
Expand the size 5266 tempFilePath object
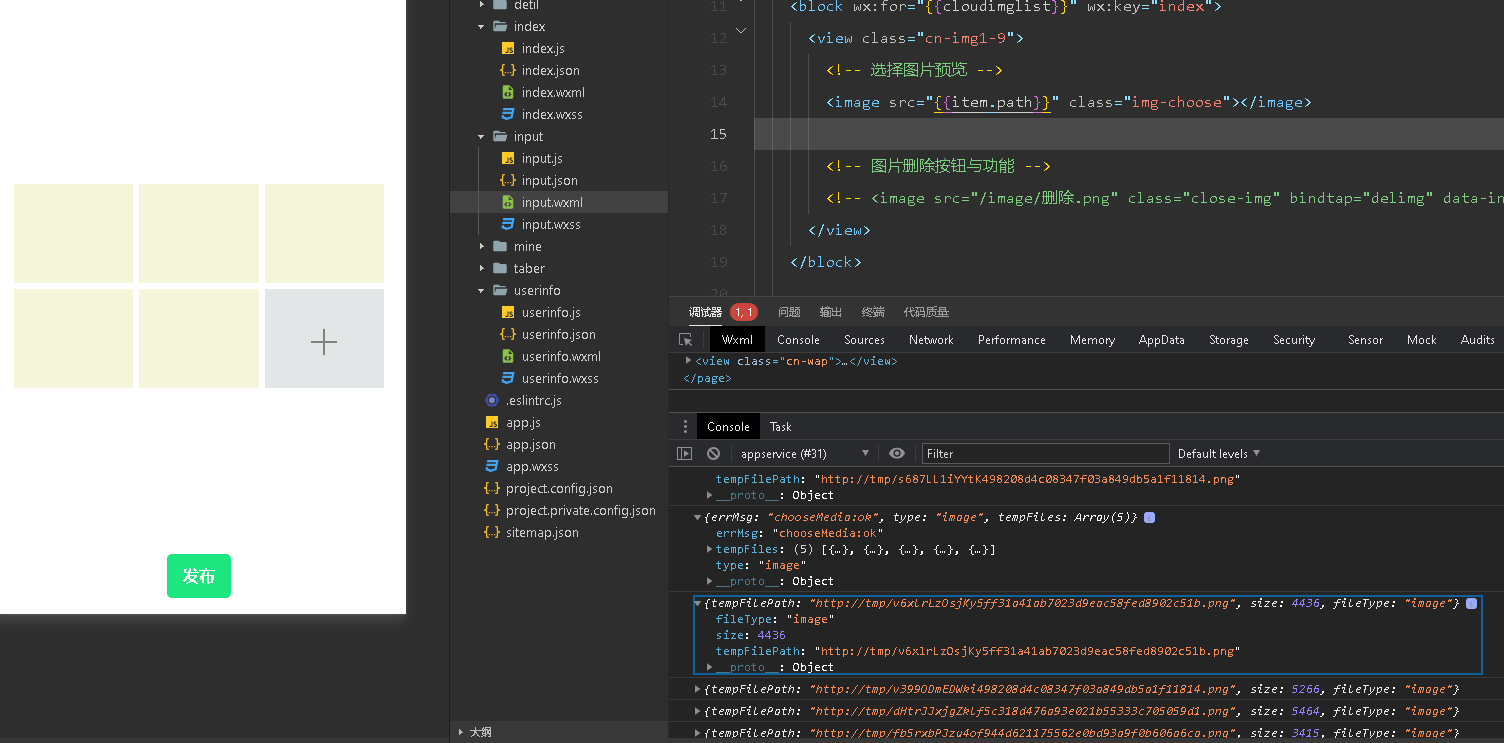[x=698, y=690]
